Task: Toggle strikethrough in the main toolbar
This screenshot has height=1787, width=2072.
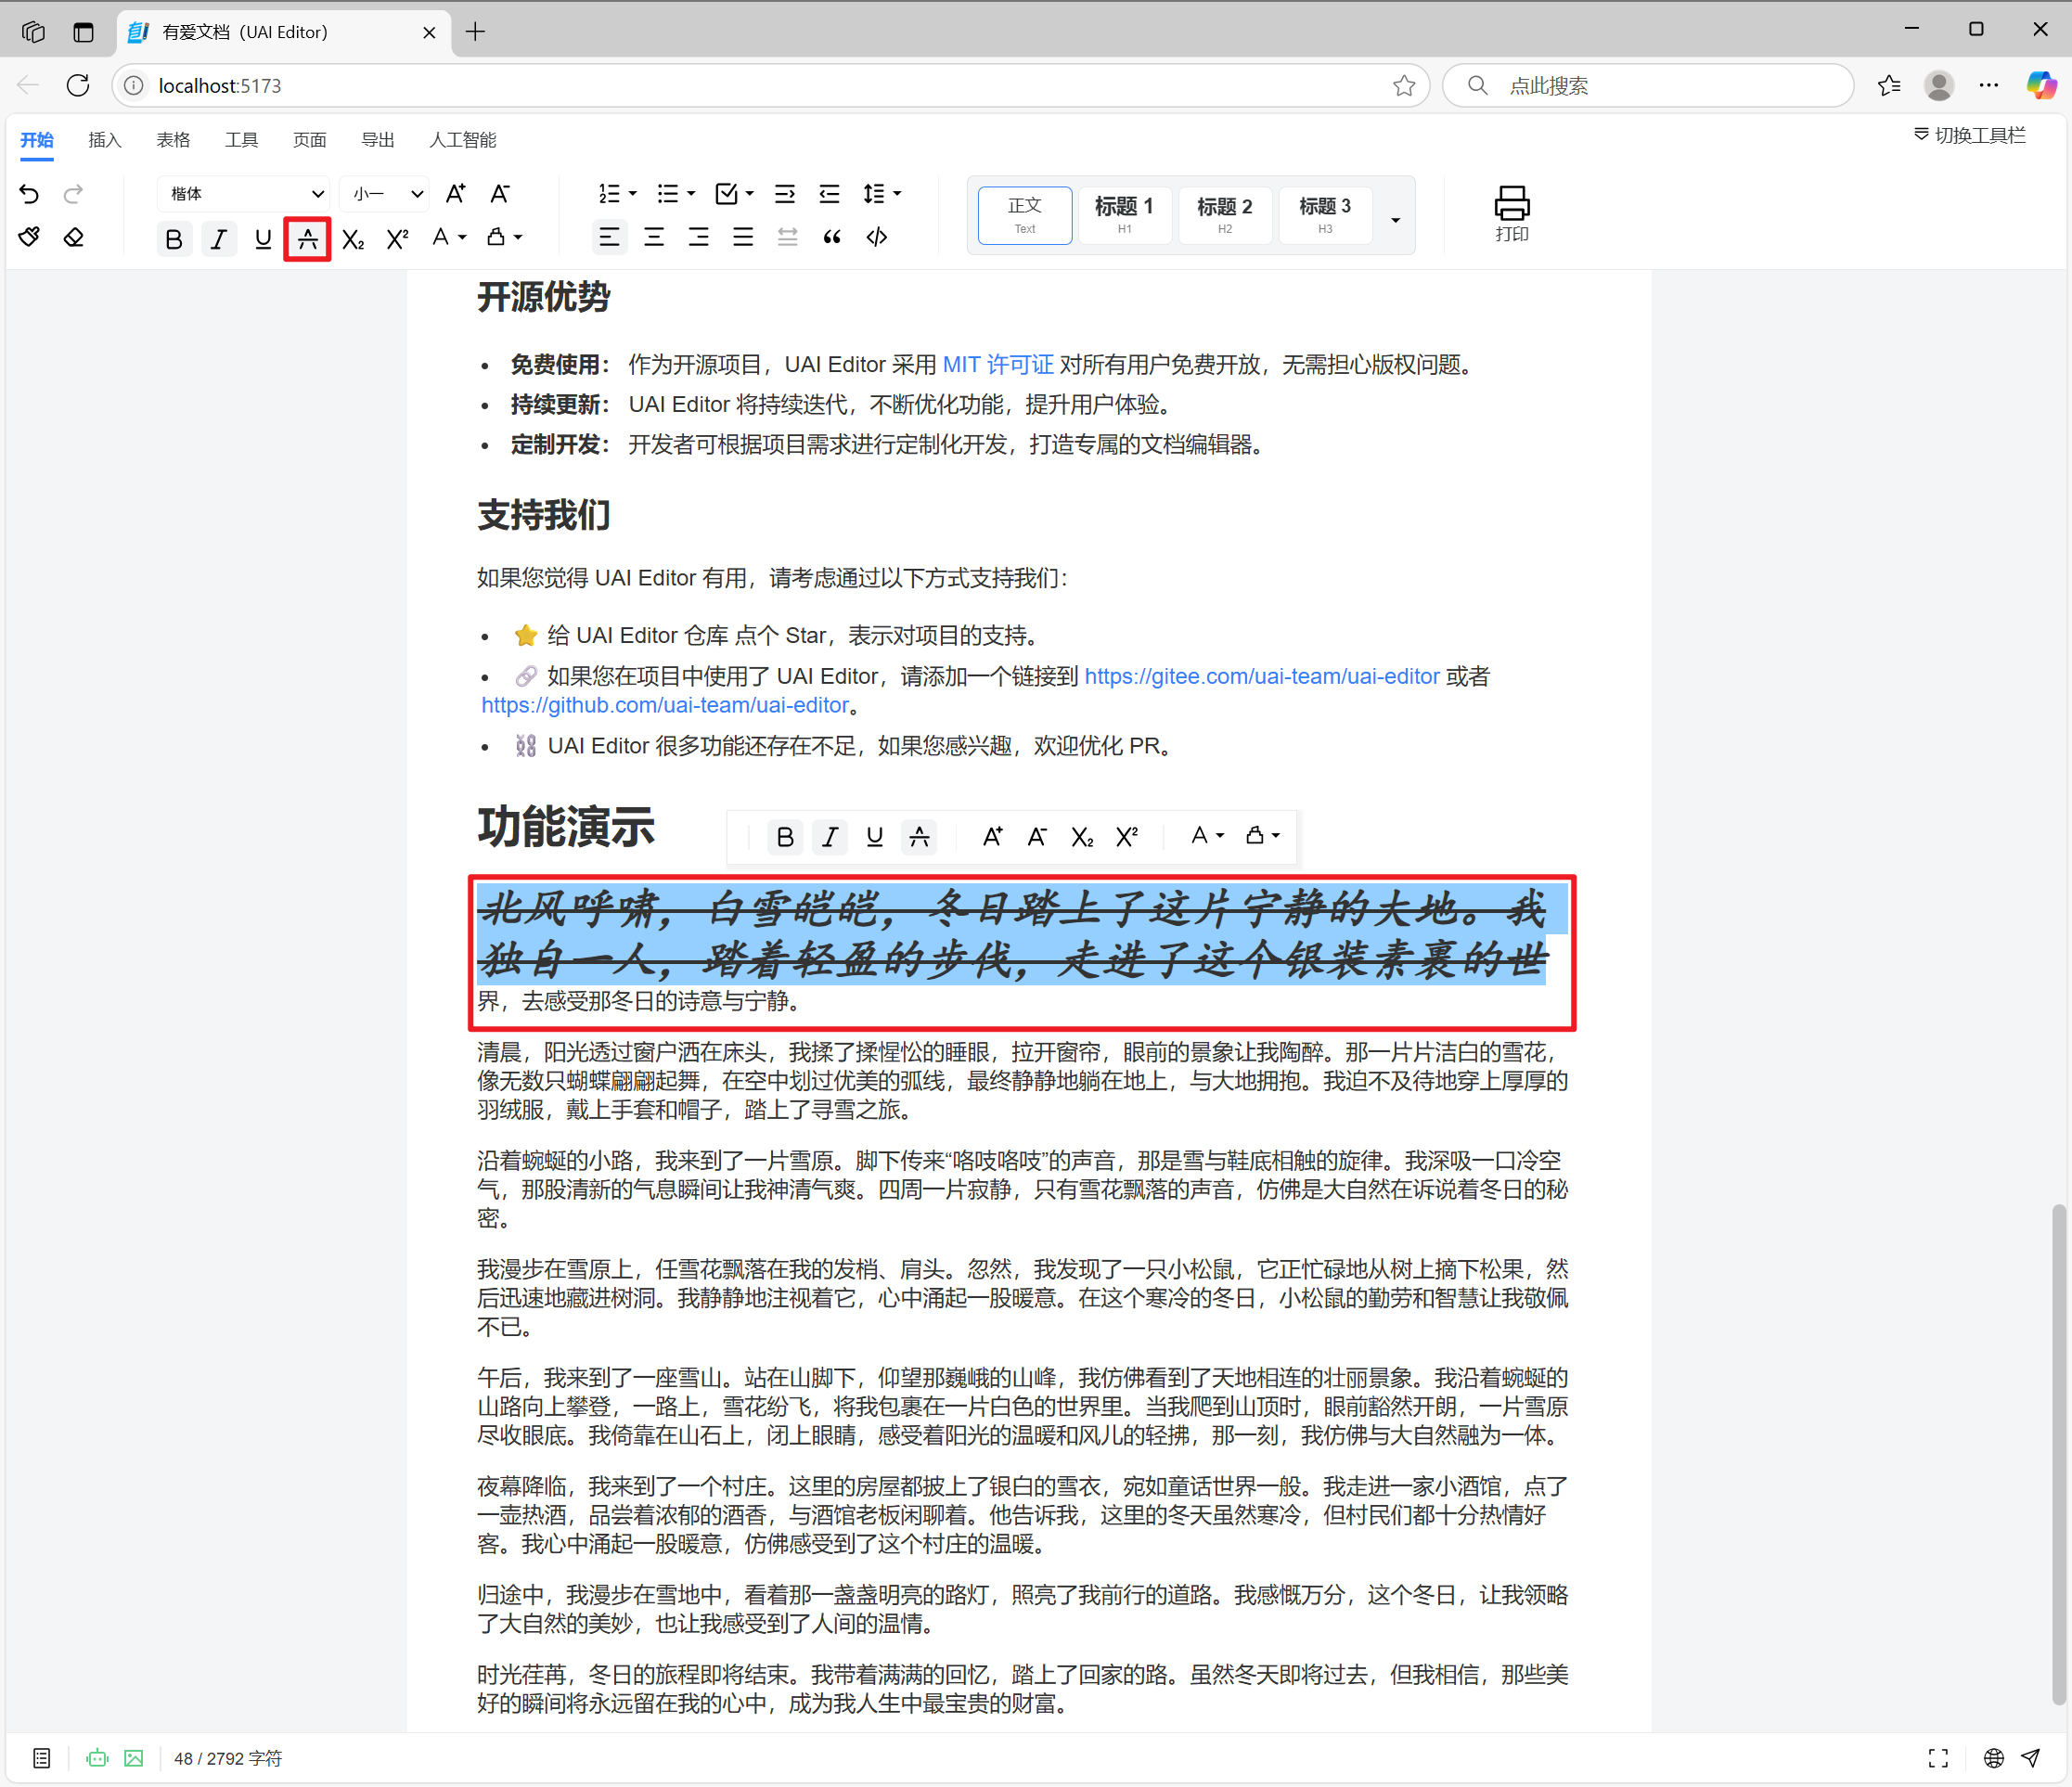Action: click(308, 239)
